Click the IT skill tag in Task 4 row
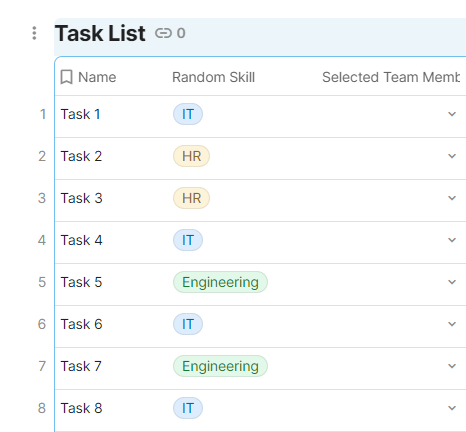466x432 pixels. pyautogui.click(x=188, y=240)
